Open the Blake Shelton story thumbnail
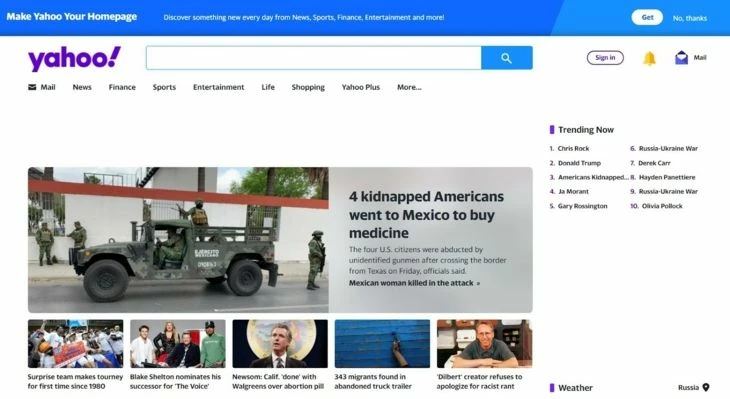This screenshot has width=730, height=399. click(178, 344)
